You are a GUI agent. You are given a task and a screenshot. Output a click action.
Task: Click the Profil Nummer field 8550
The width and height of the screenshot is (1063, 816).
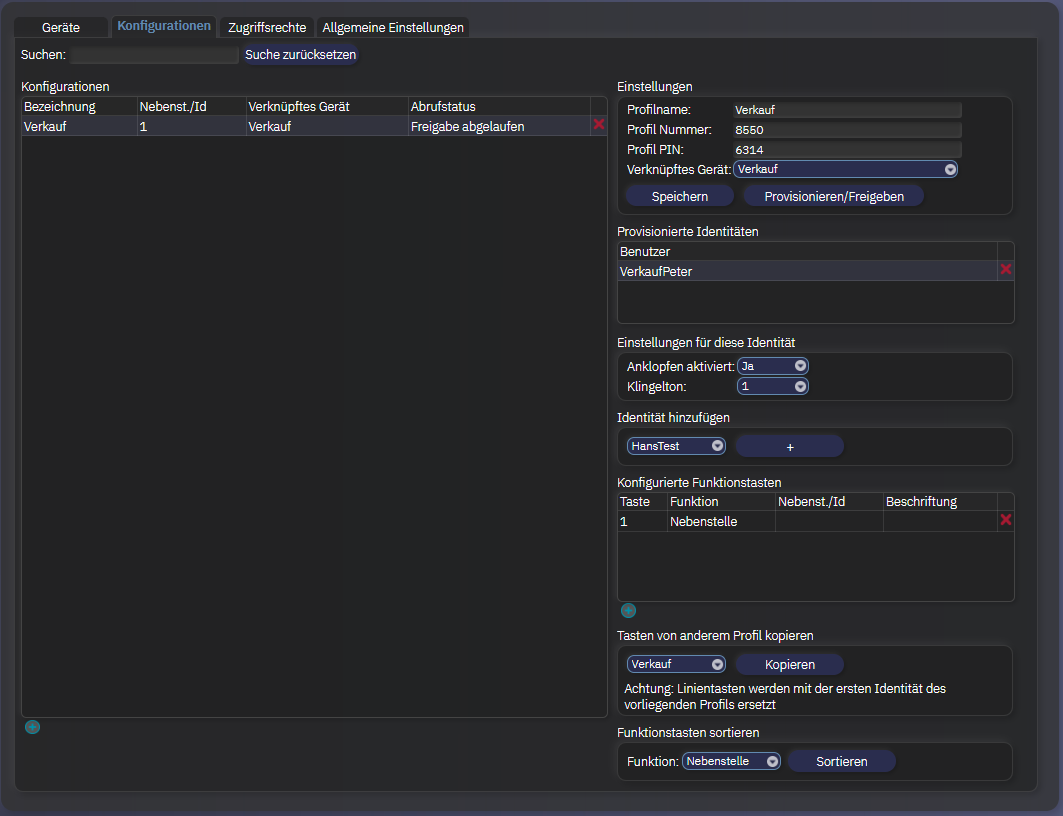click(x=847, y=130)
